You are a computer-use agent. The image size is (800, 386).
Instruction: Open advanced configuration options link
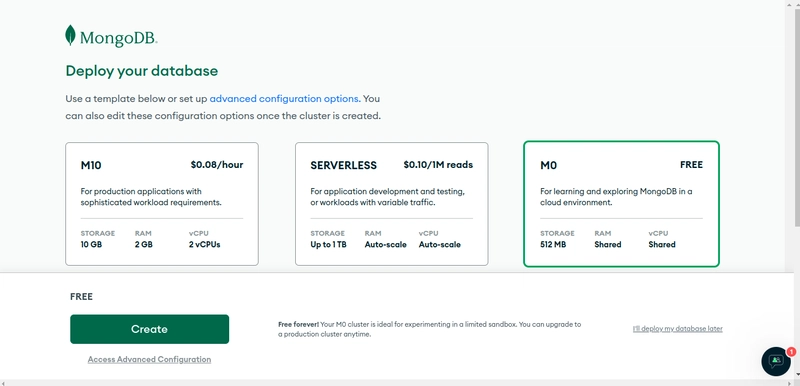click(x=285, y=98)
